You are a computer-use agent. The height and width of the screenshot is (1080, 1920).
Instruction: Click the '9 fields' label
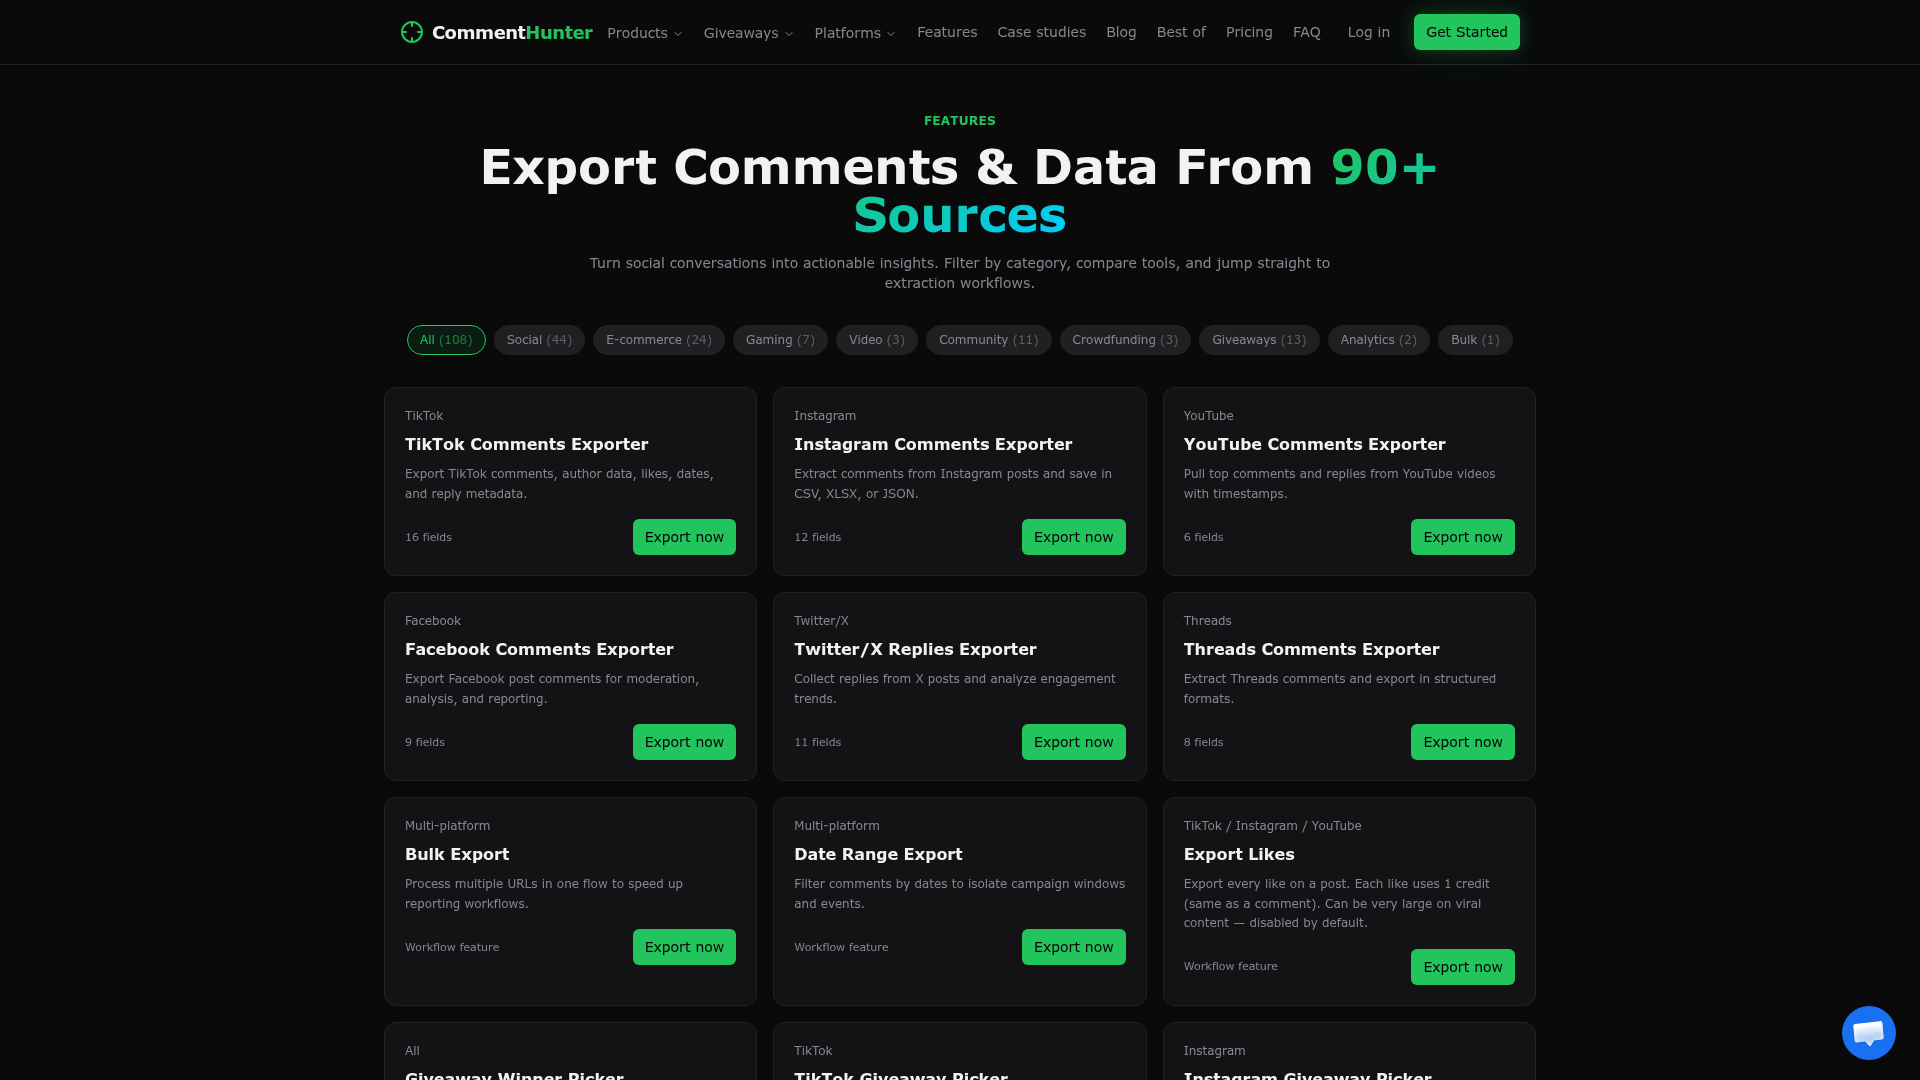tap(425, 742)
